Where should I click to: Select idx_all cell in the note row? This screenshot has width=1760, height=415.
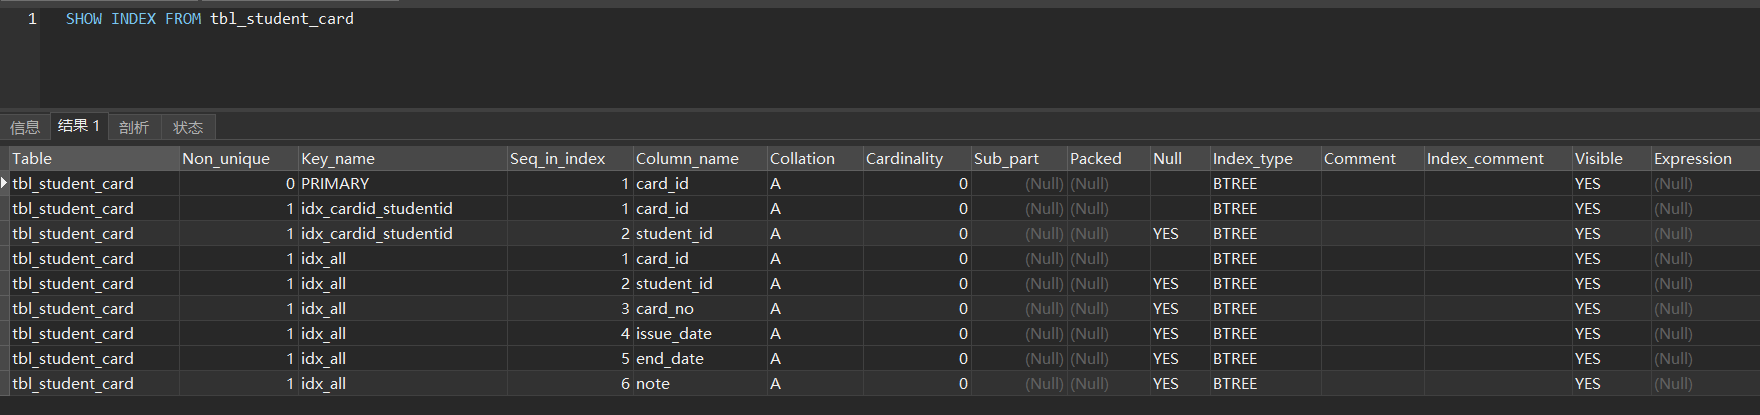403,384
